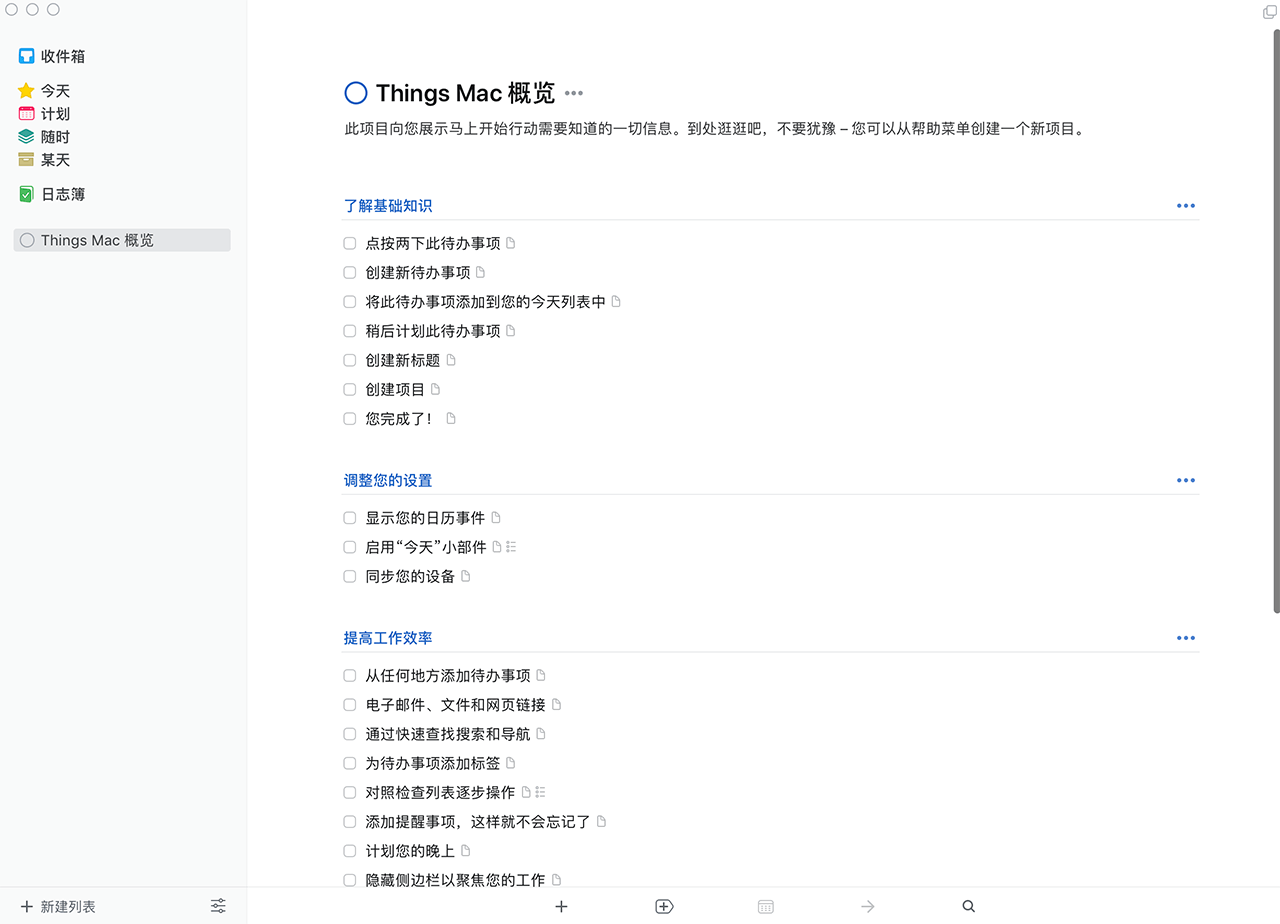Select the 了解基础知识 heading
Screen dimensions: 1280x924
[x=388, y=206]
